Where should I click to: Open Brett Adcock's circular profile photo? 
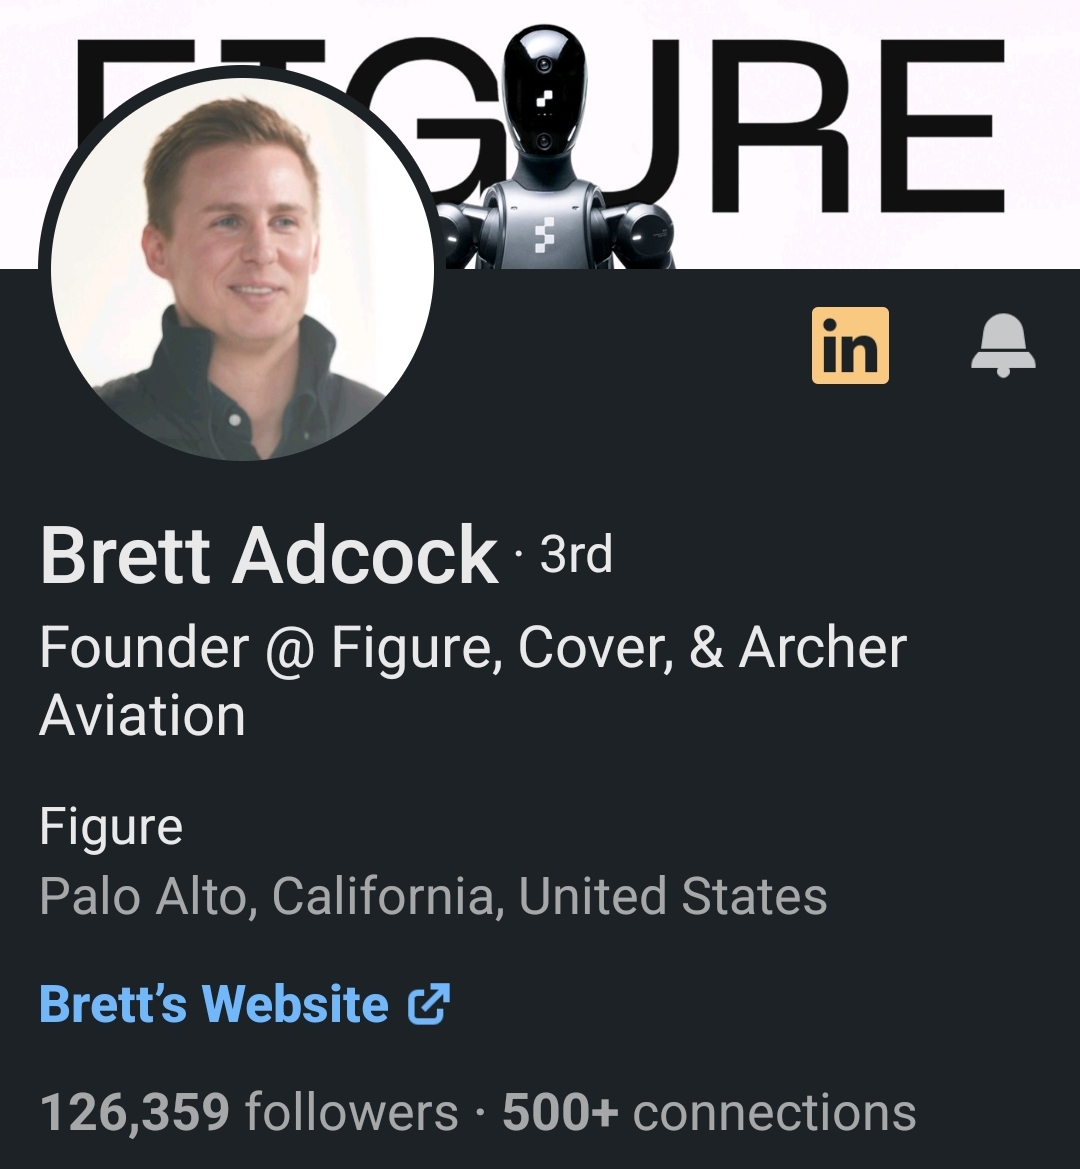pos(242,268)
